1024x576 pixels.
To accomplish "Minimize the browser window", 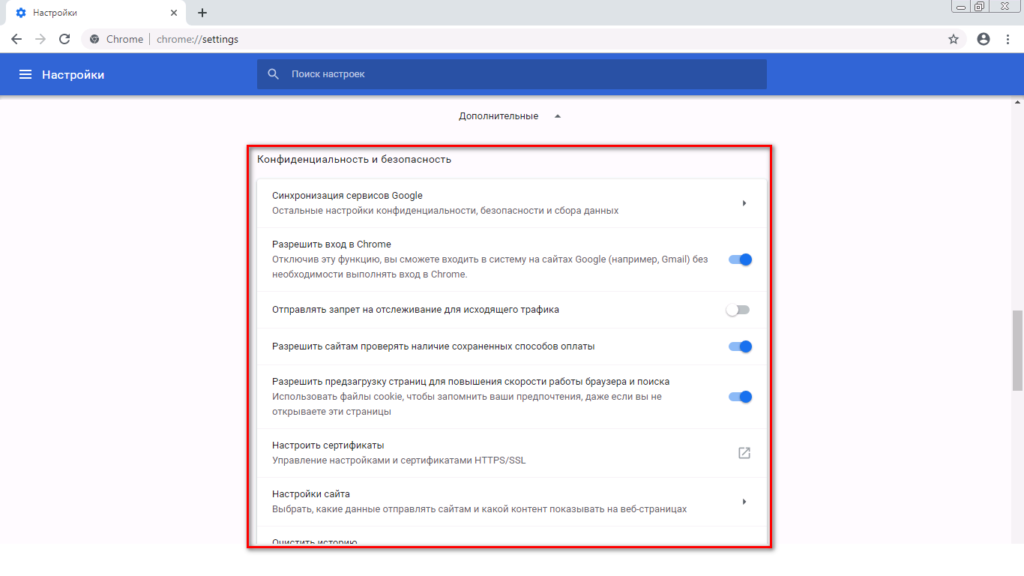I will pos(961,7).
